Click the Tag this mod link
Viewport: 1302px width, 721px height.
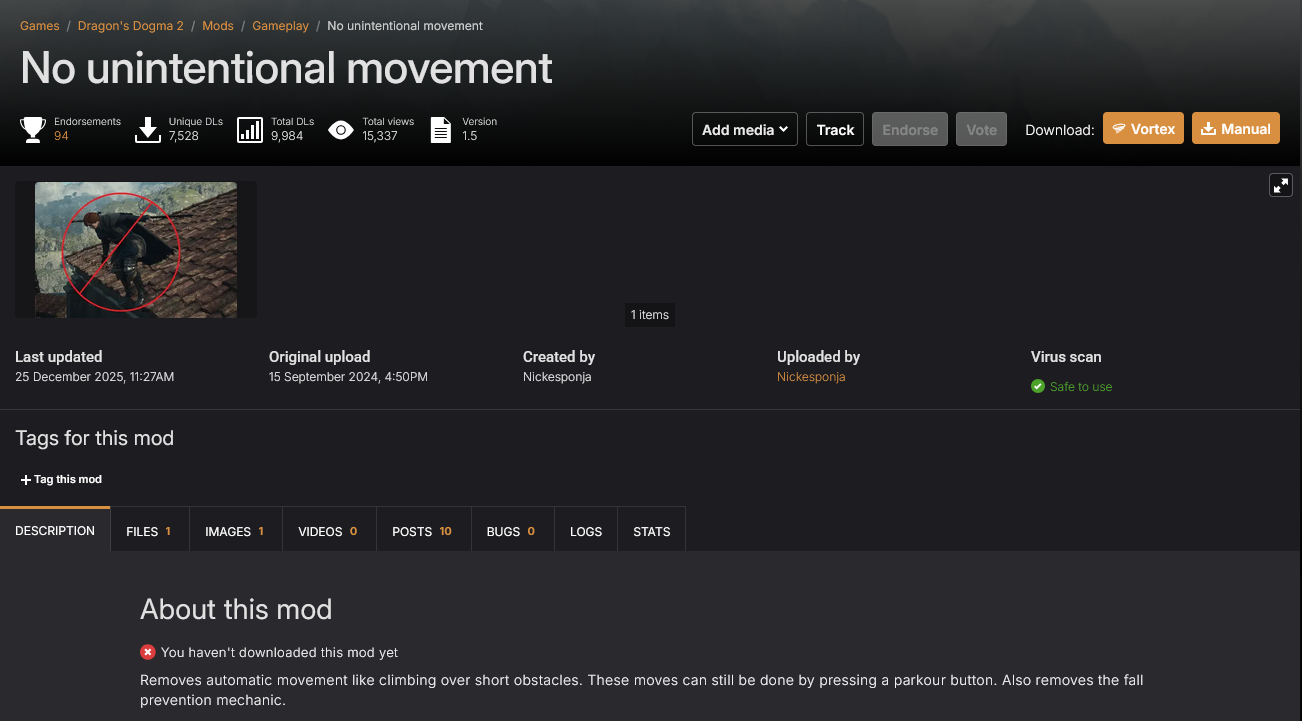click(62, 479)
